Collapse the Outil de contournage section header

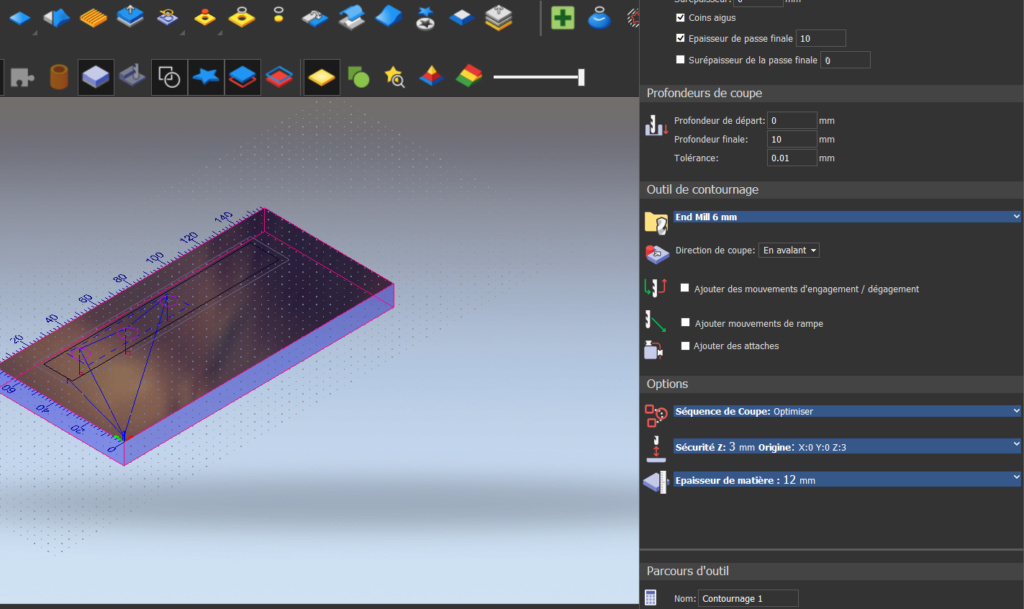831,190
